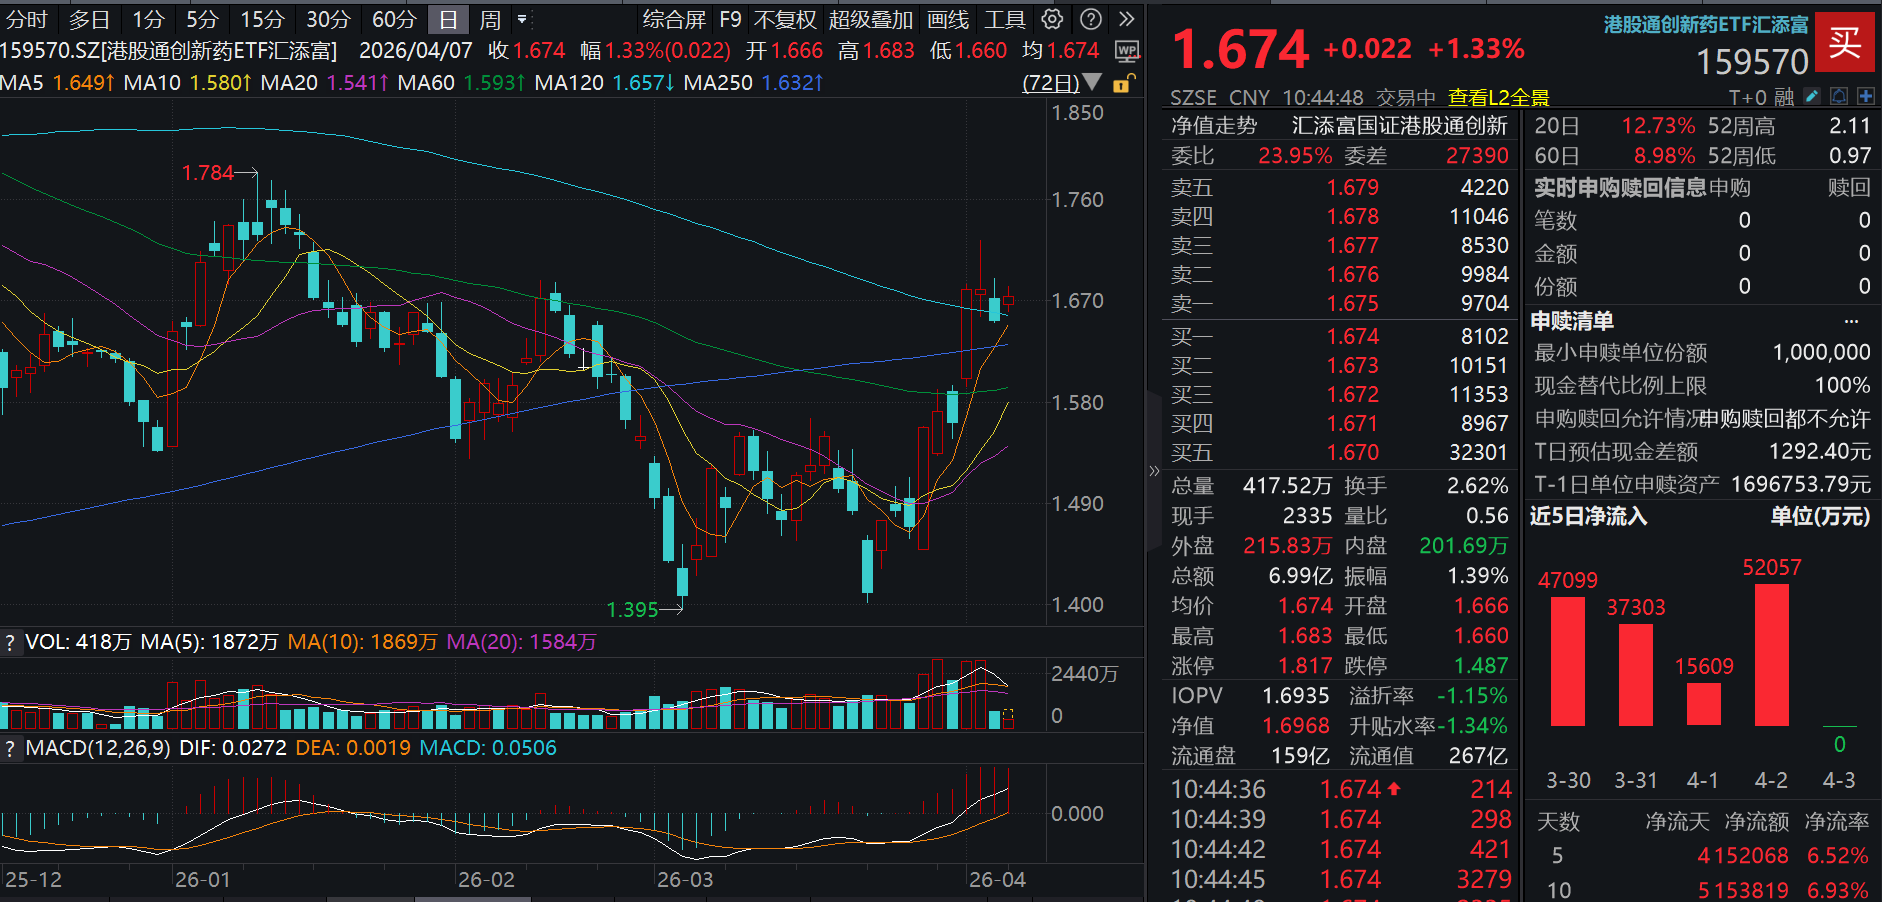
Task: Click the double-arrow toolbar overflow icon
Action: (x=1127, y=19)
